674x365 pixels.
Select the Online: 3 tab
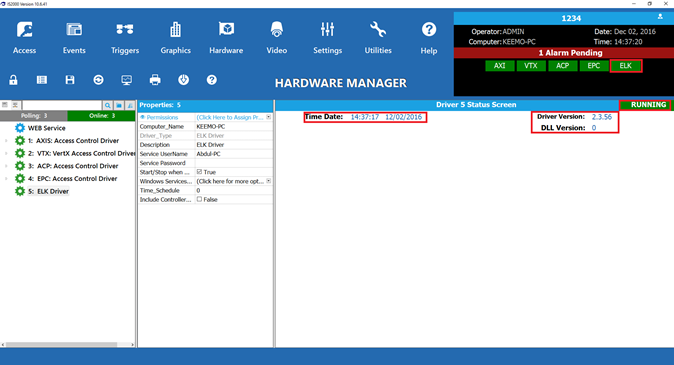101,116
